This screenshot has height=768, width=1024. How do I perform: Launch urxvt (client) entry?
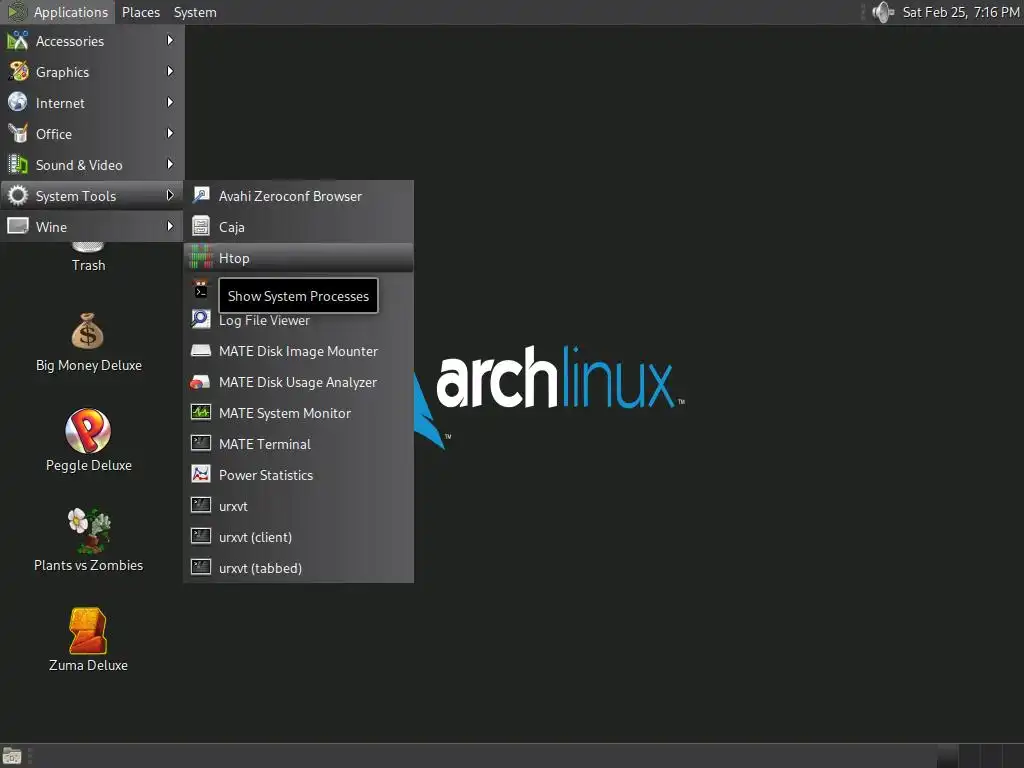tap(298, 537)
